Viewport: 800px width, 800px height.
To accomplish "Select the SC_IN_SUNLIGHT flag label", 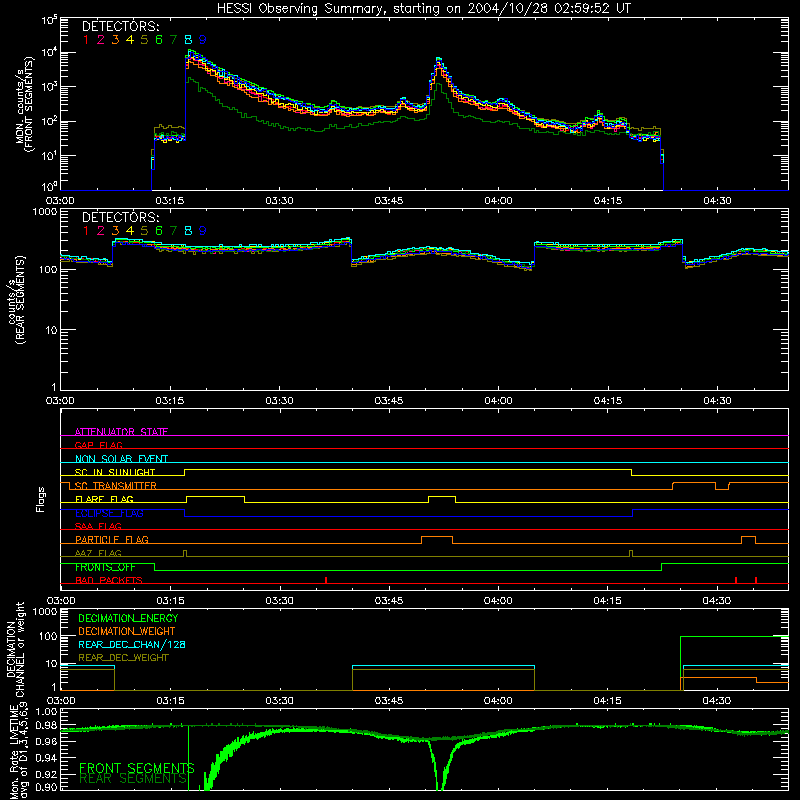I will coord(115,472).
